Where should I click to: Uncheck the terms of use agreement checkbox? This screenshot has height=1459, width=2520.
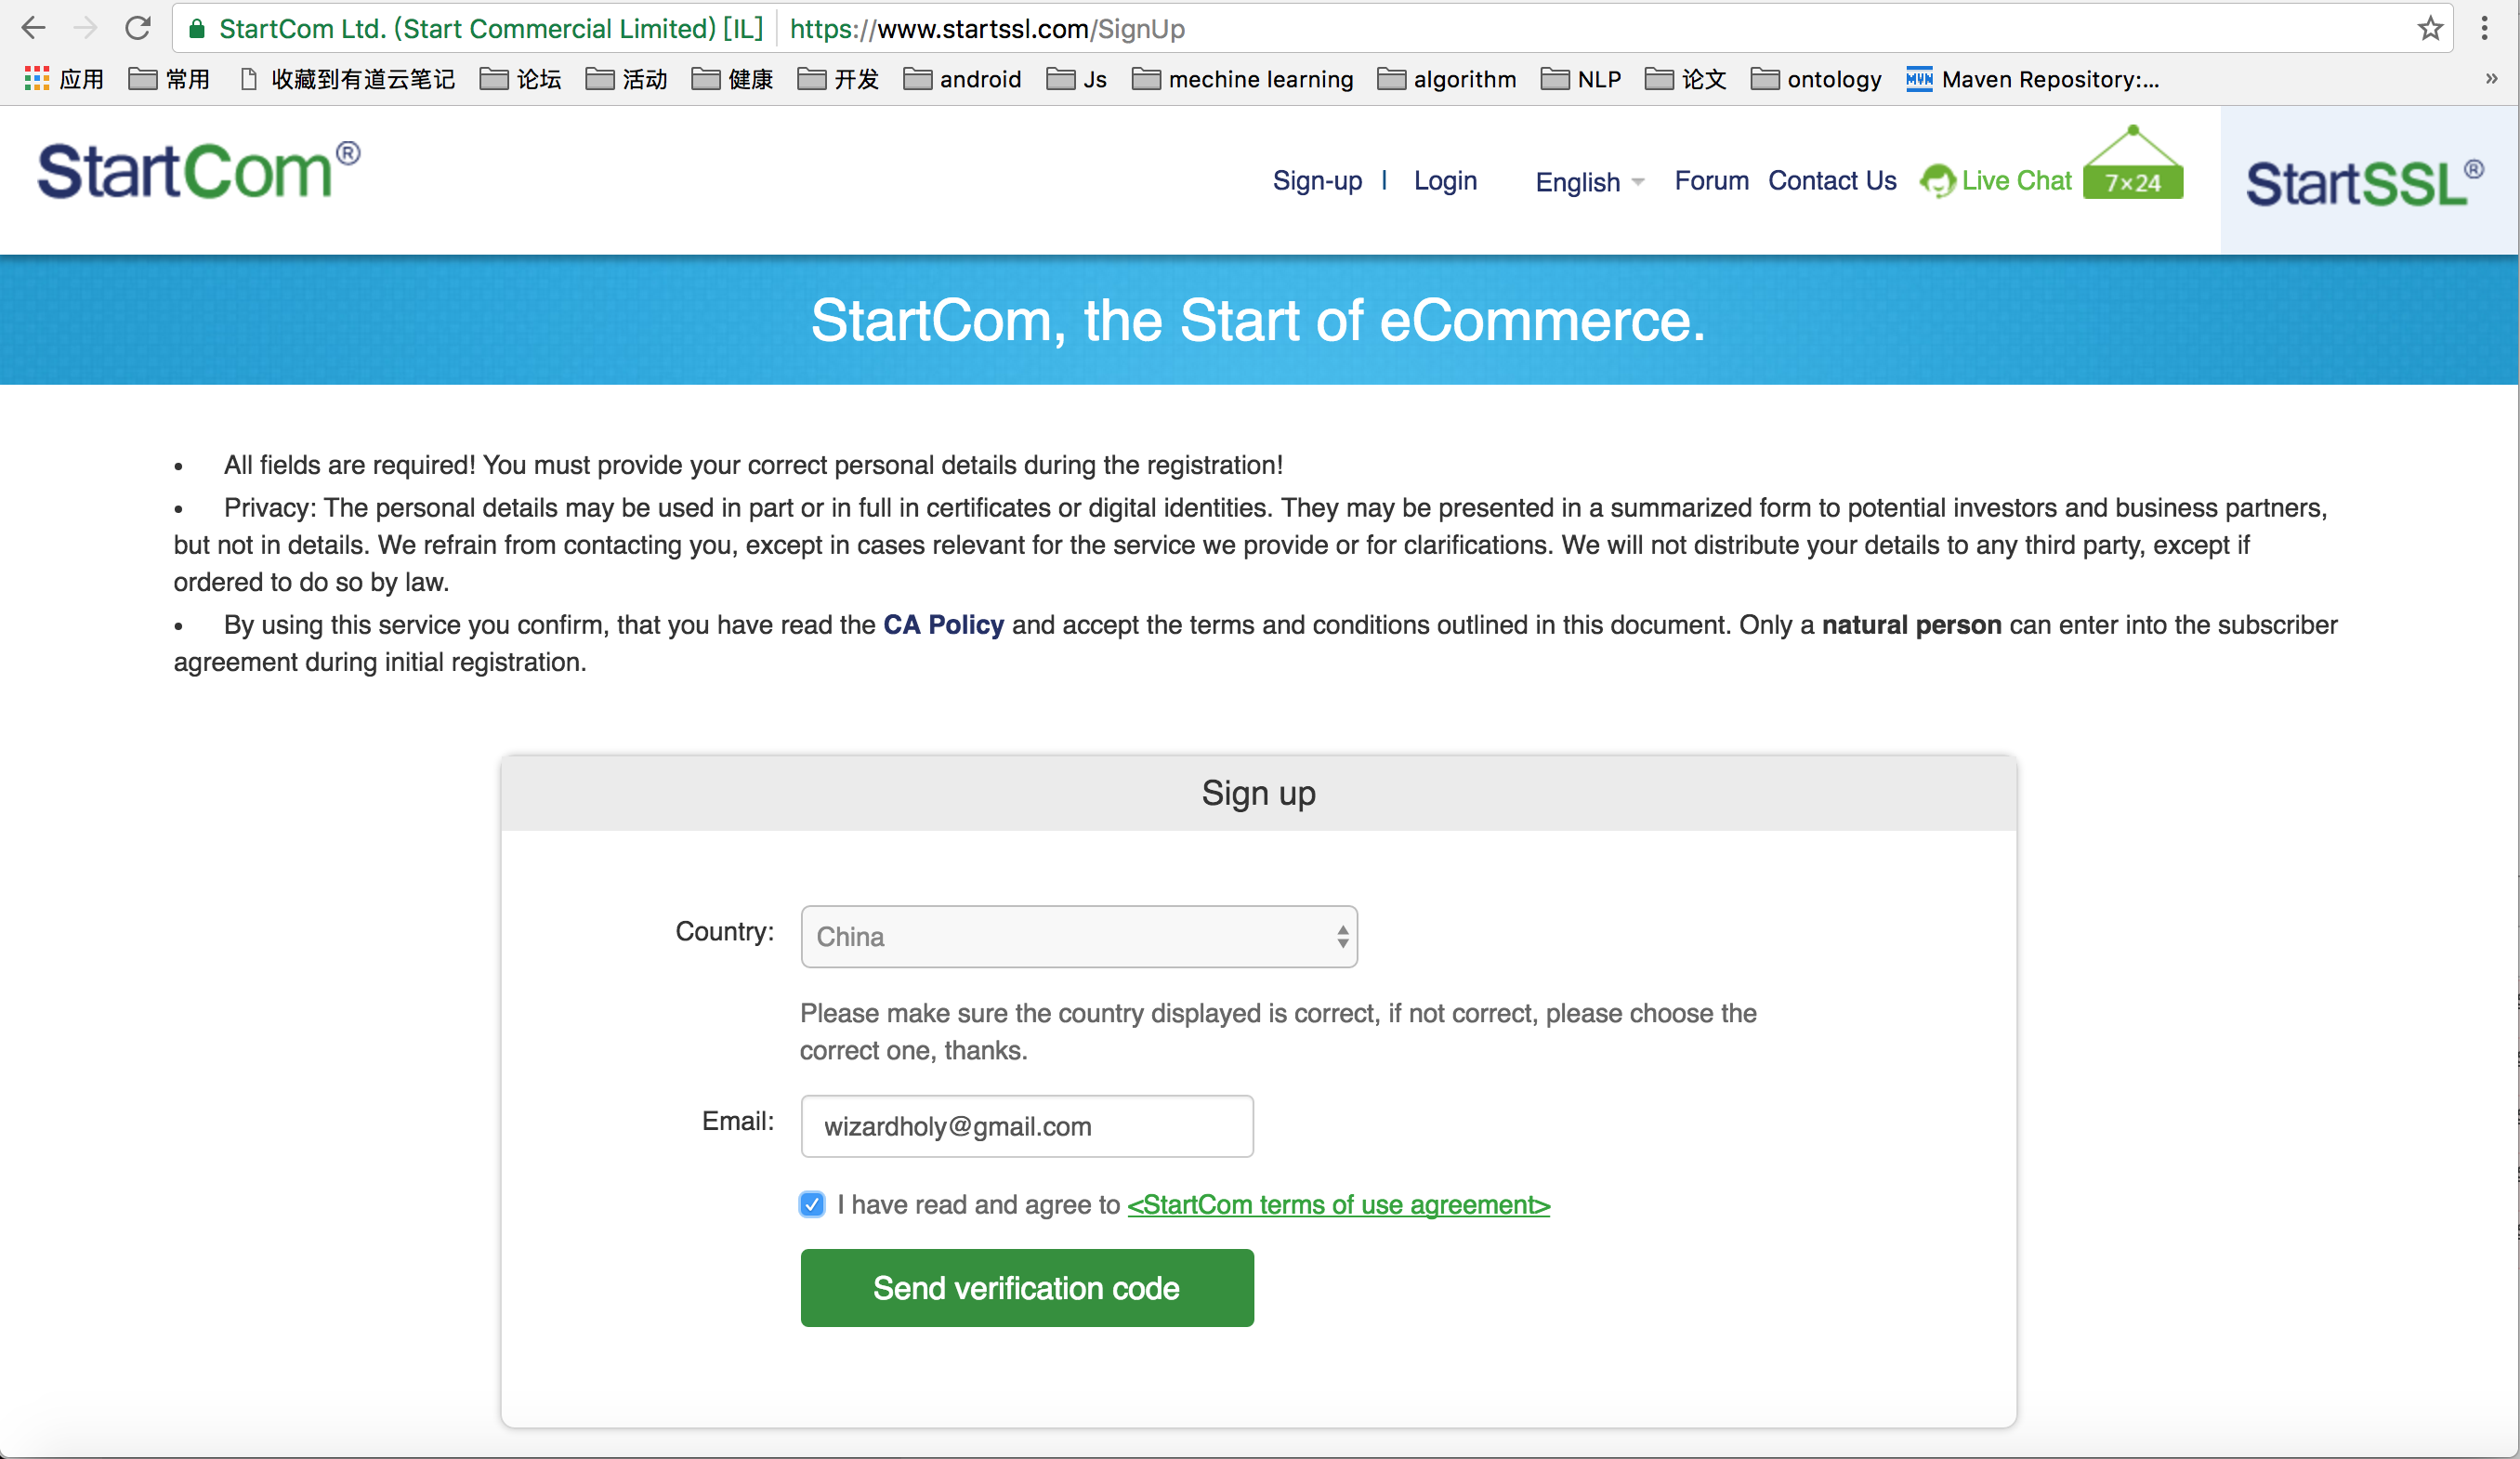coord(812,1204)
